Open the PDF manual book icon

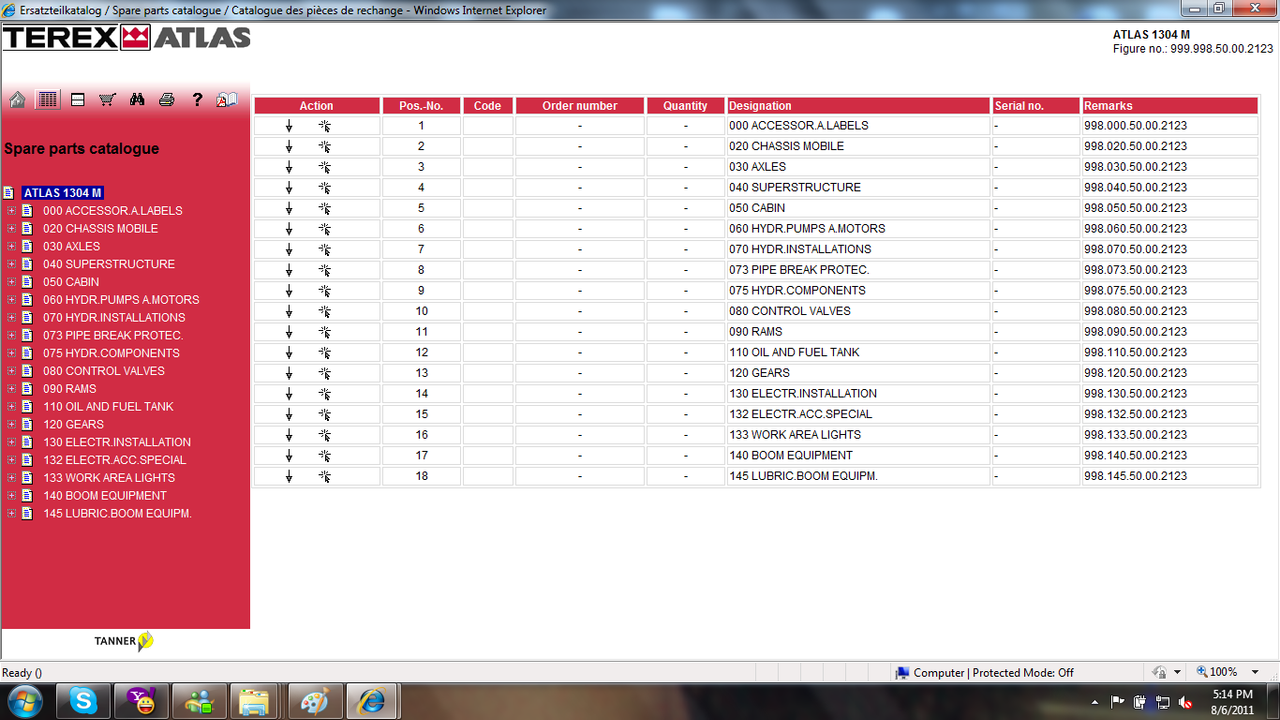pos(227,99)
